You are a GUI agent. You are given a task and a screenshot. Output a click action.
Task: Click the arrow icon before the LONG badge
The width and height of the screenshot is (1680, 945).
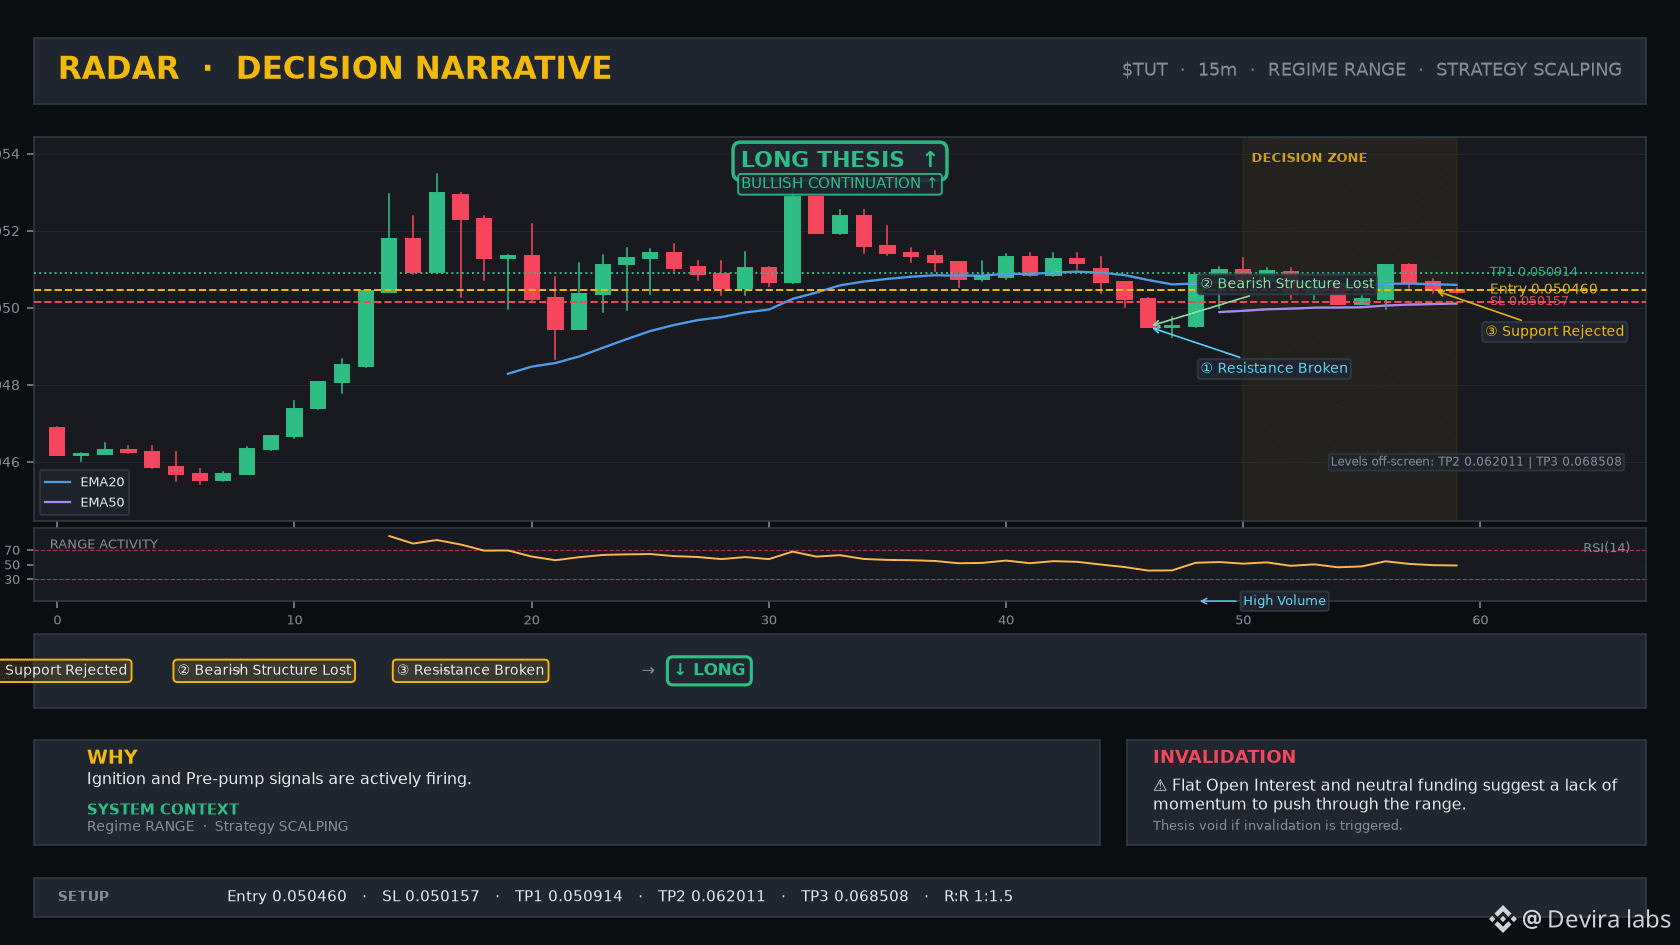pos(648,670)
